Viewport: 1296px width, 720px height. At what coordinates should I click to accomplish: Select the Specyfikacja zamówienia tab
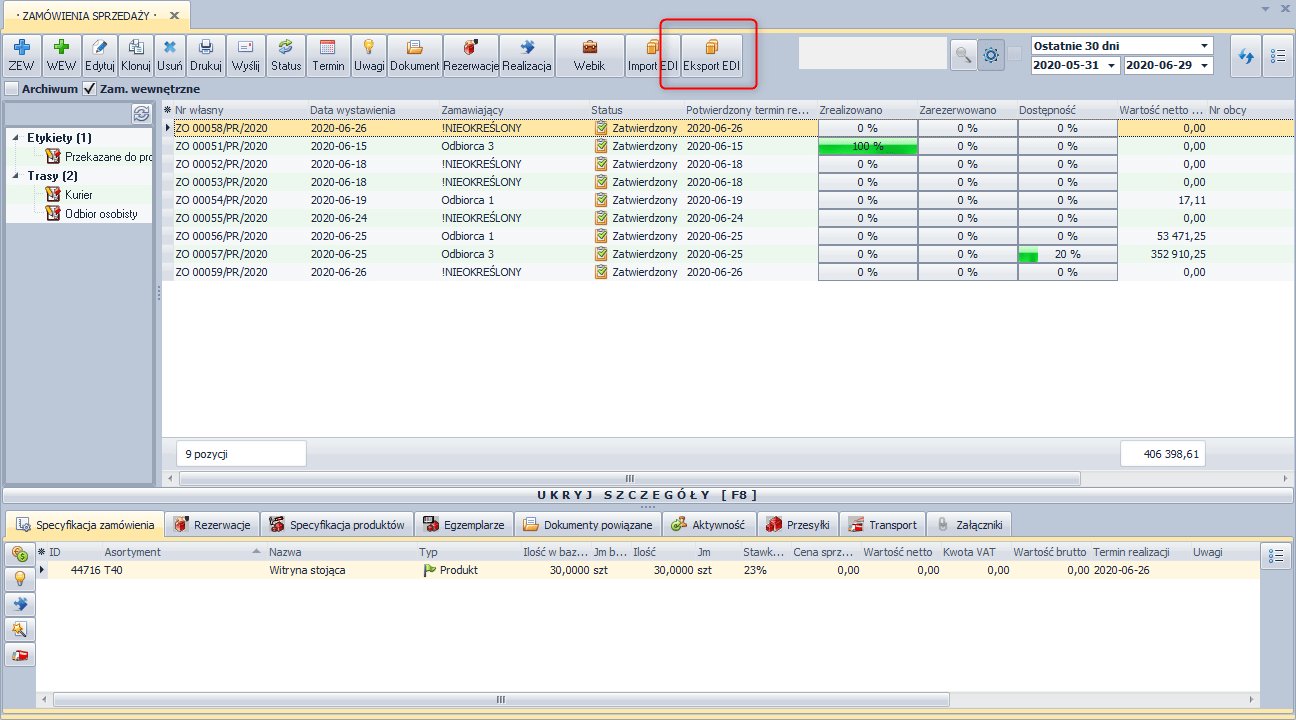[x=85, y=524]
